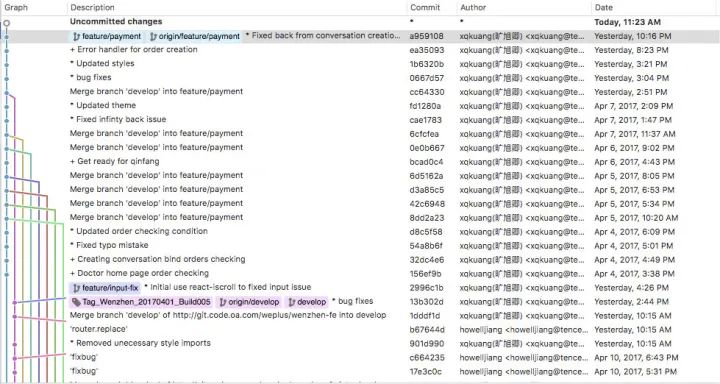Click the Commit column header

[x=425, y=7]
